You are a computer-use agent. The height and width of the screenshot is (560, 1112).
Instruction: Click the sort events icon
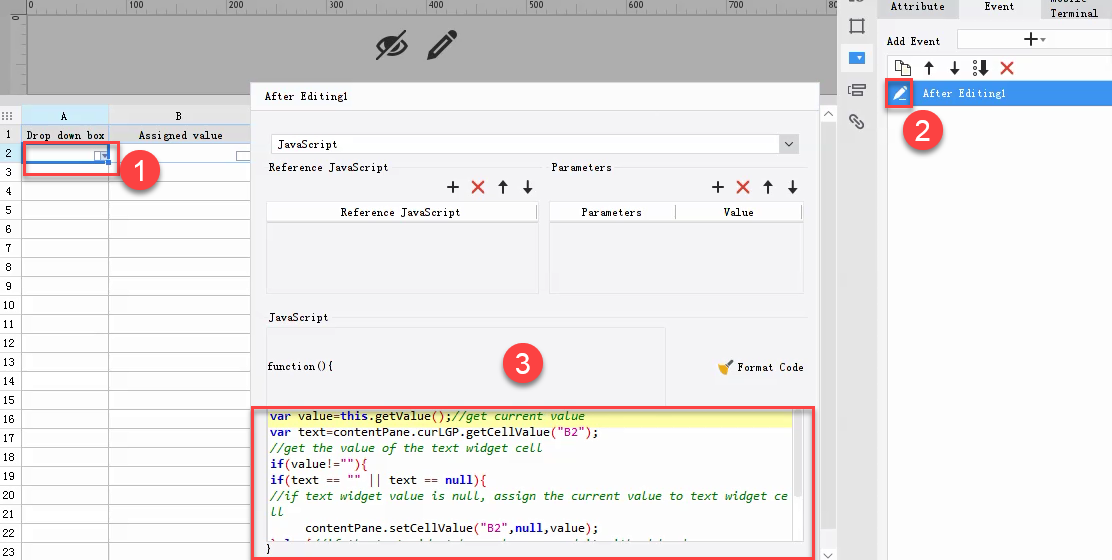point(981,68)
